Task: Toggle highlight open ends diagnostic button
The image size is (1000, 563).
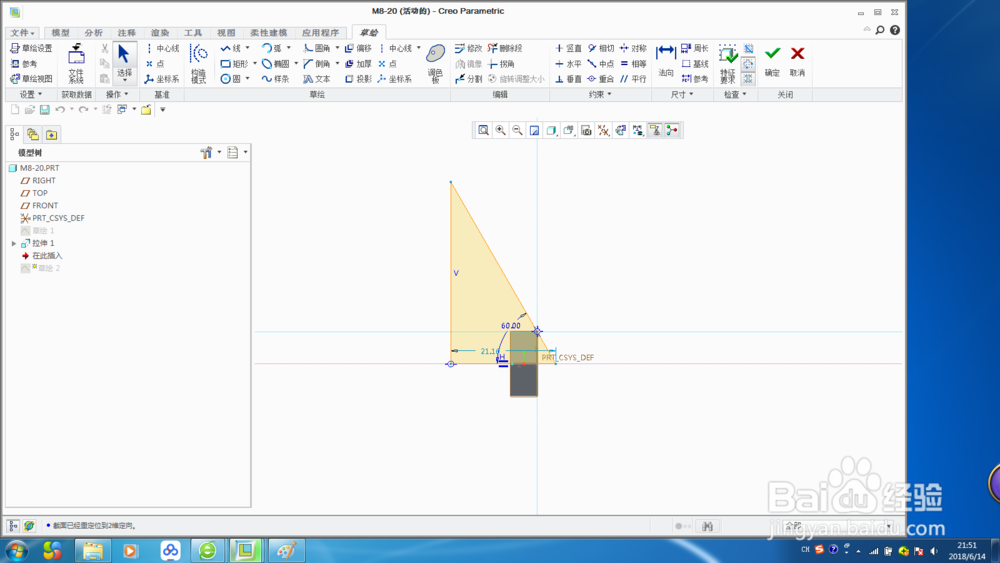Action: pos(748,64)
